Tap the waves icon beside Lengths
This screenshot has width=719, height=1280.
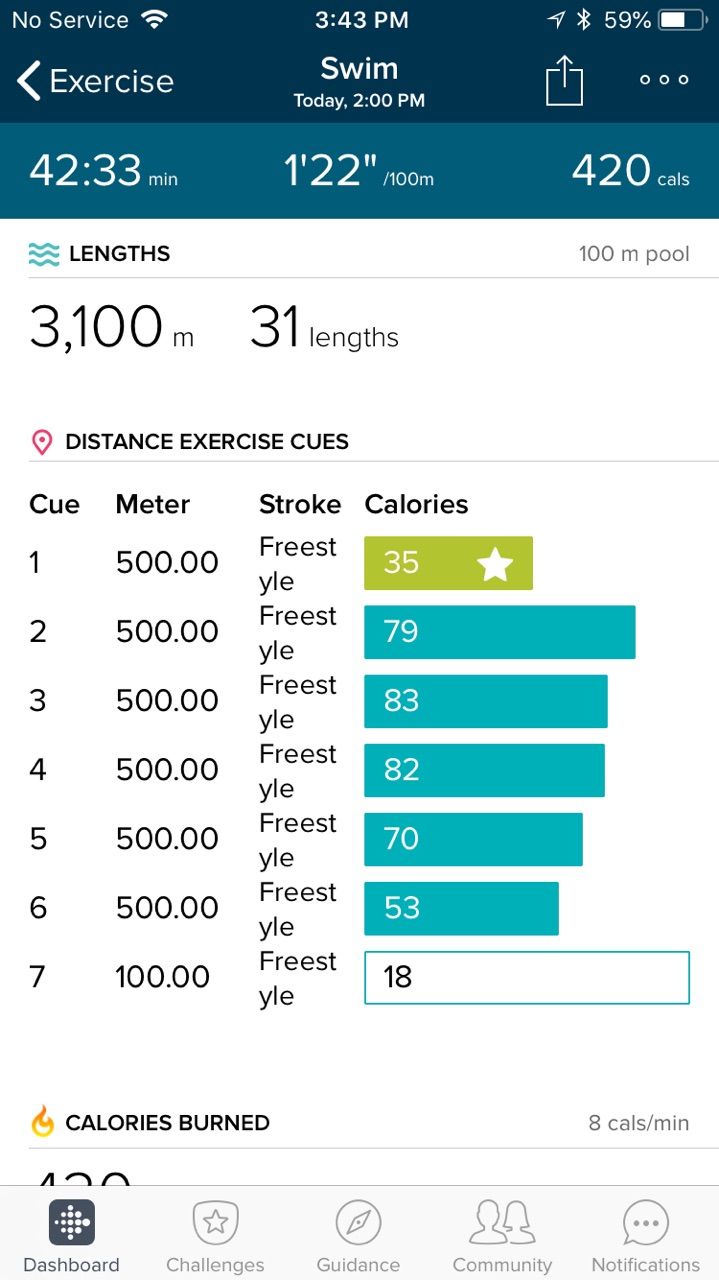pos(44,254)
